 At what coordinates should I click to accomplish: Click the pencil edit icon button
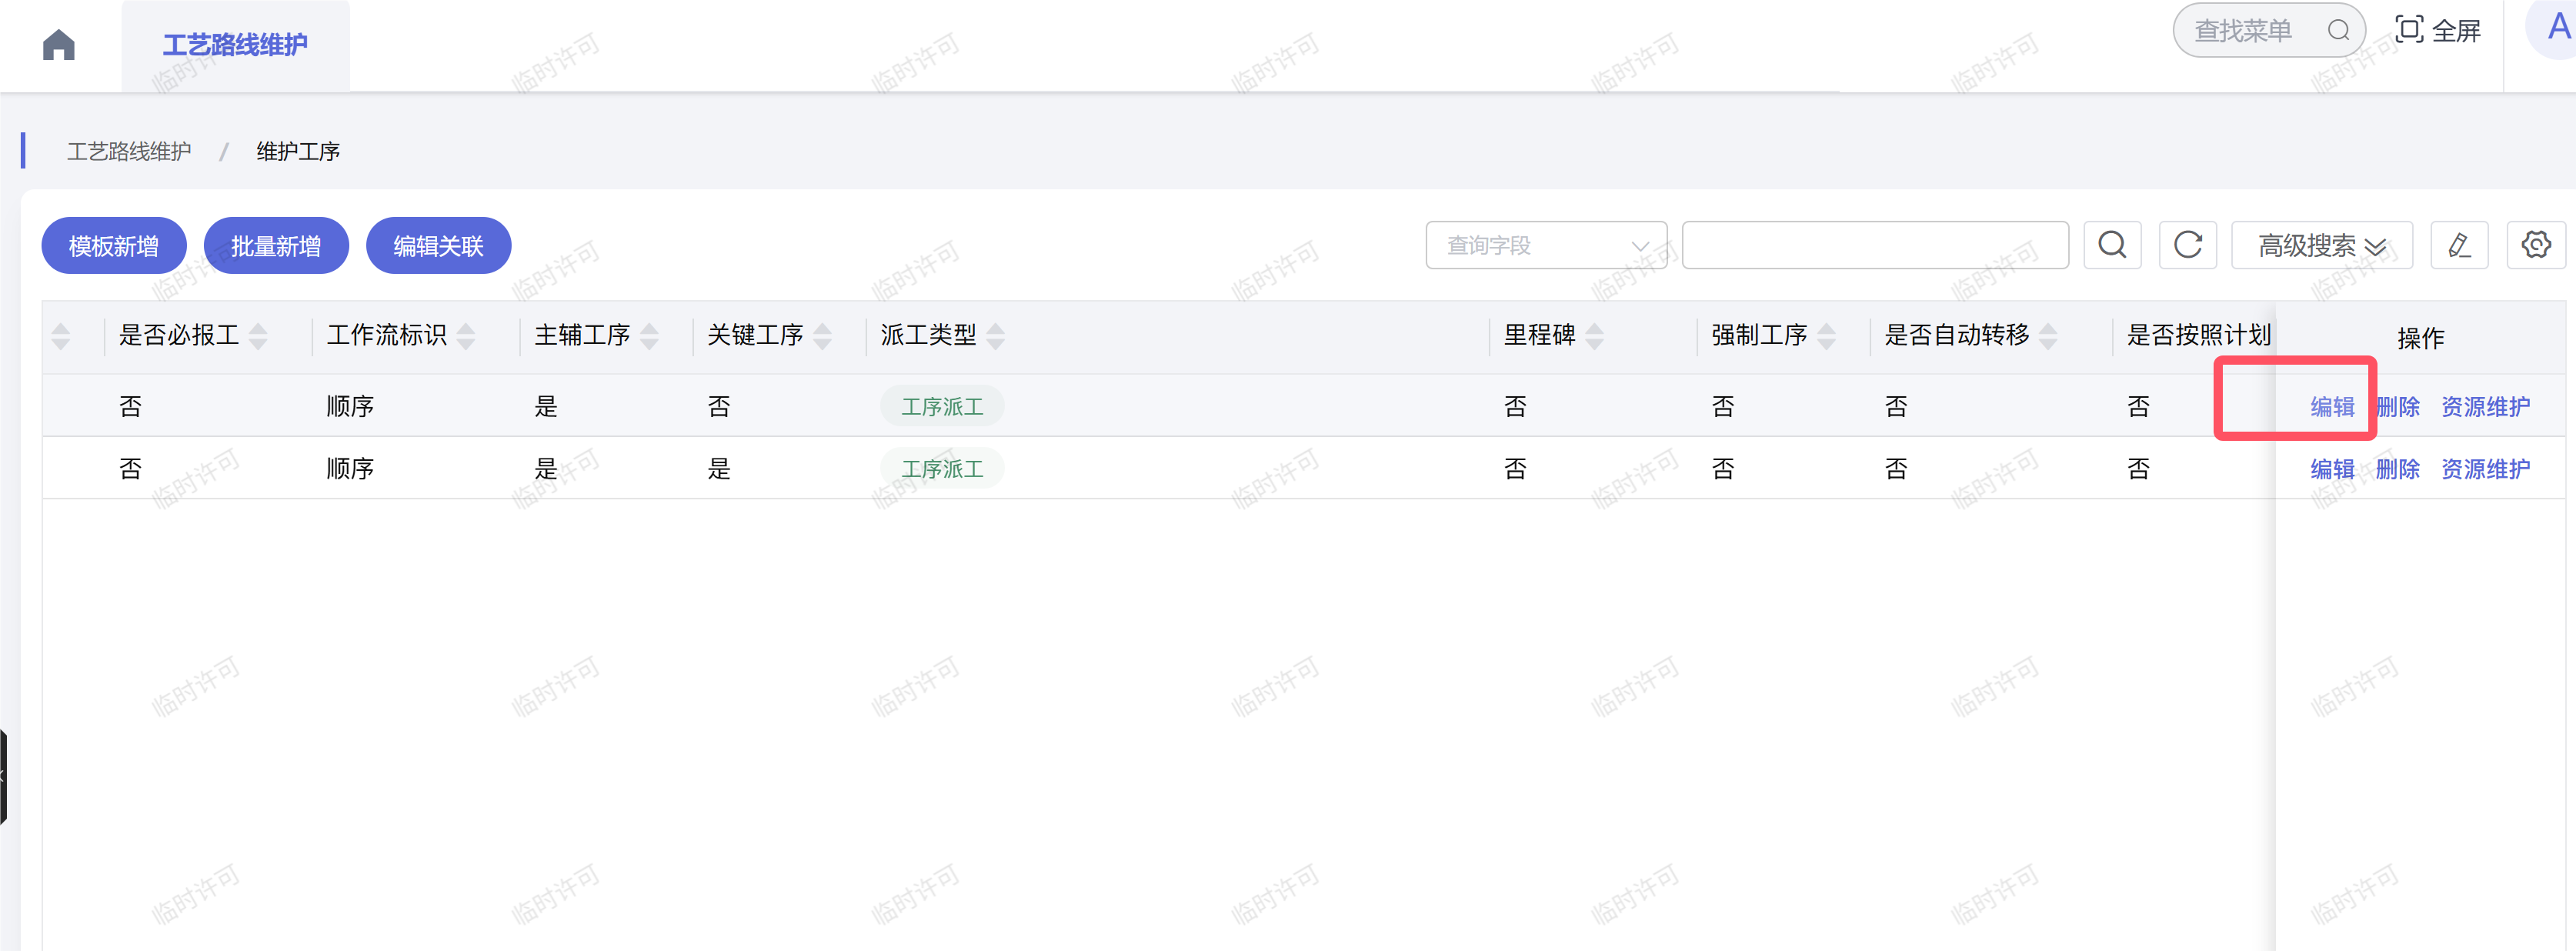coord(2459,245)
